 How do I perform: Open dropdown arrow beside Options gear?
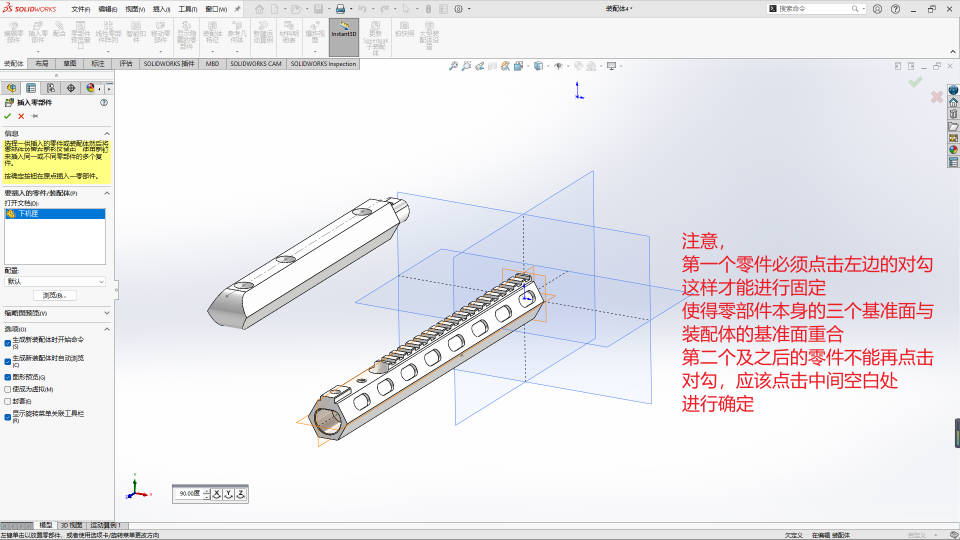[469, 9]
